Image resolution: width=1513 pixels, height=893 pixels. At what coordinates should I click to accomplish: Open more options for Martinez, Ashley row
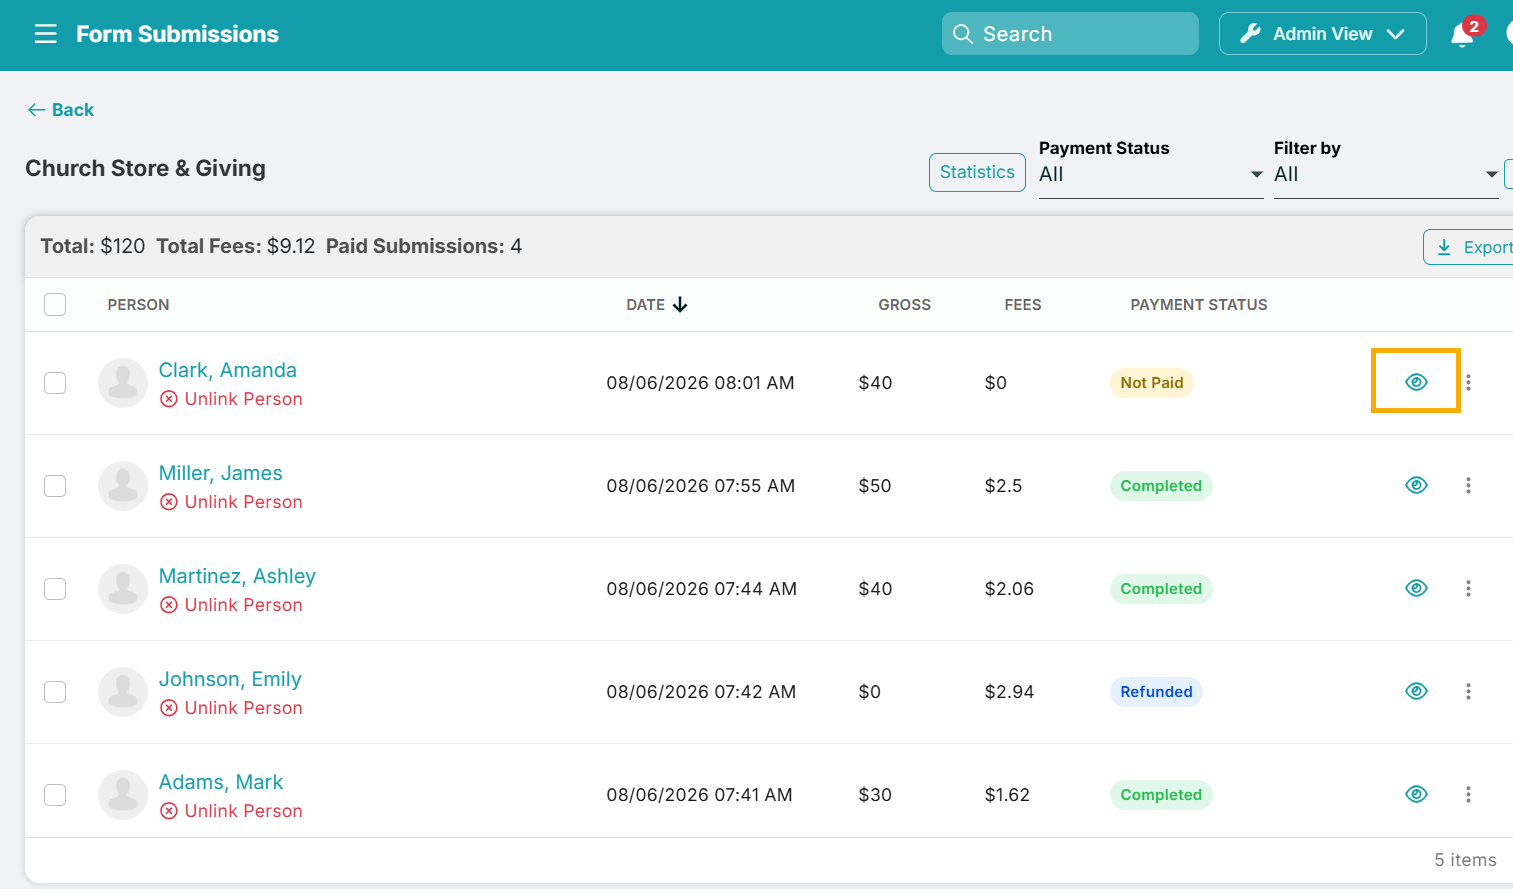(1468, 588)
